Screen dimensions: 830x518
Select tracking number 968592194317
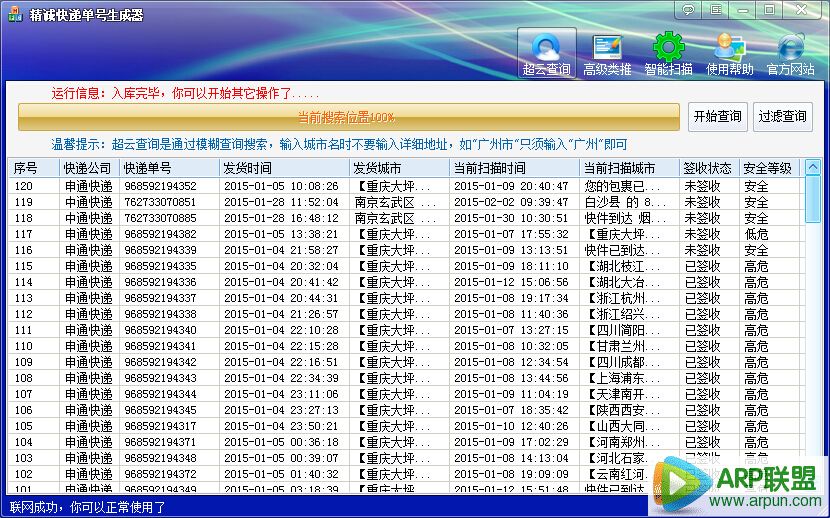[x=160, y=426]
